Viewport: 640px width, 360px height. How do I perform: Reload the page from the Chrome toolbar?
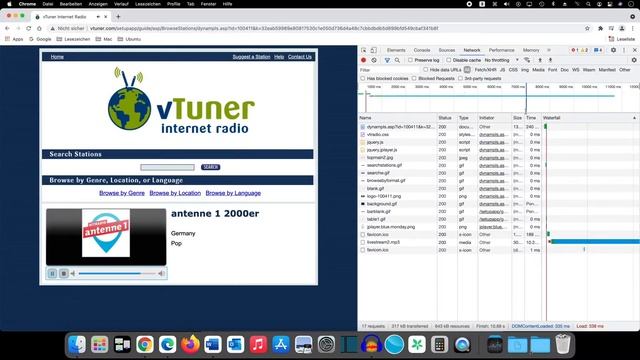click(x=29, y=28)
